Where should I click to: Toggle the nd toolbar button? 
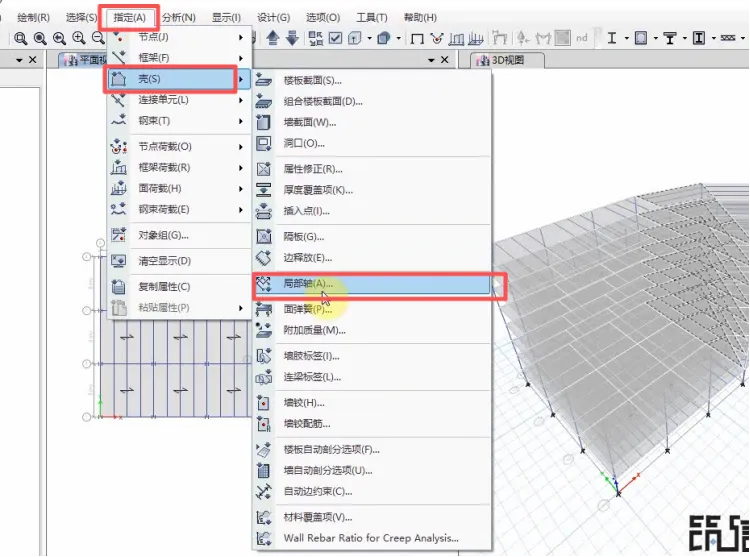pos(581,38)
